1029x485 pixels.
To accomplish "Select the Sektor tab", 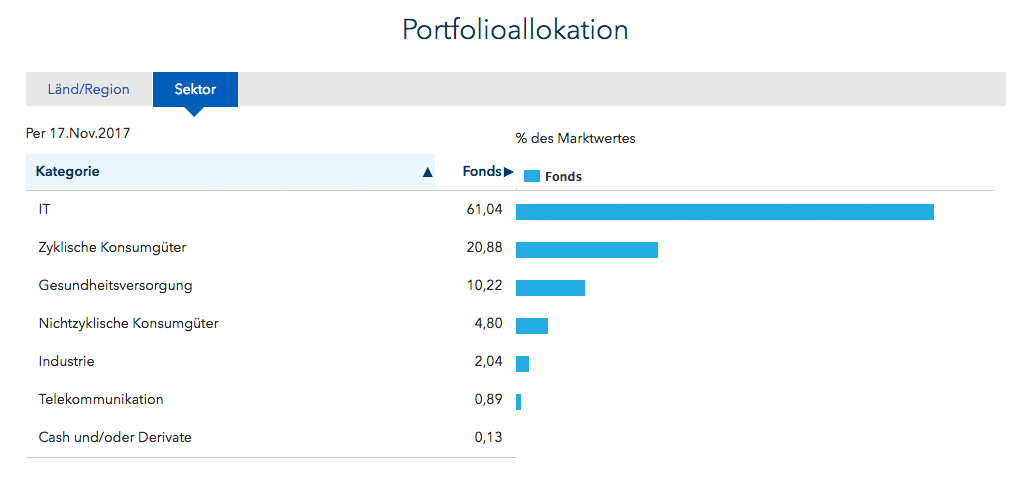I will tap(196, 89).
